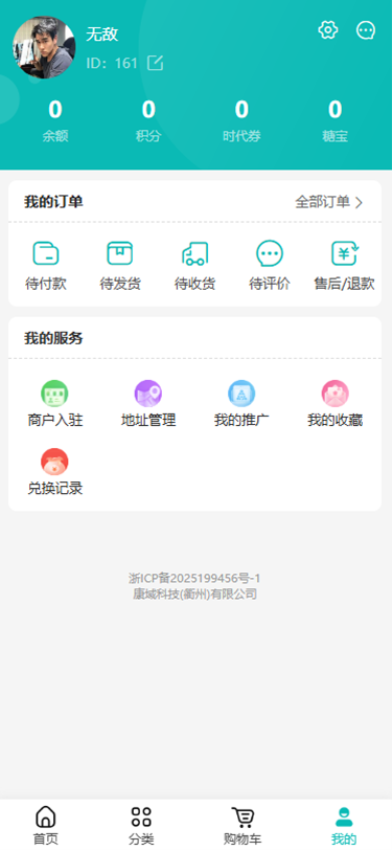Tap the ID: 161 text
This screenshot has height=850, width=392.
tap(112, 63)
